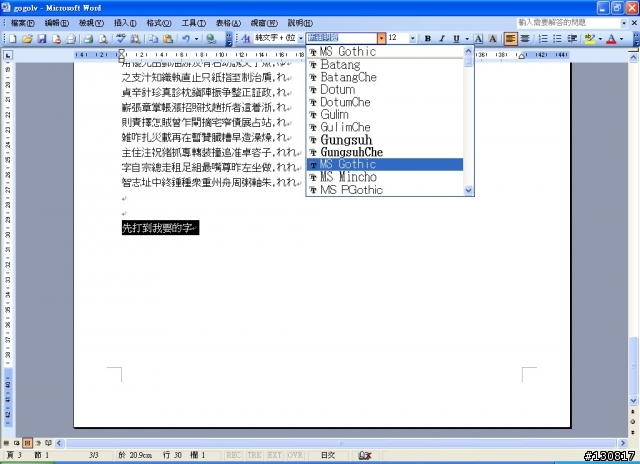Open the 檢視(V) menu
The height and width of the screenshot is (464, 640).
[91, 23]
